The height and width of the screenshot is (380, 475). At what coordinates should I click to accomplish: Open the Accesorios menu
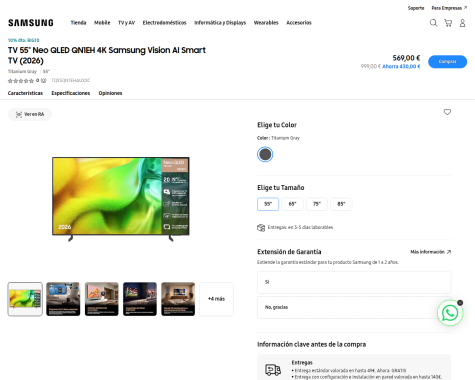(x=299, y=23)
